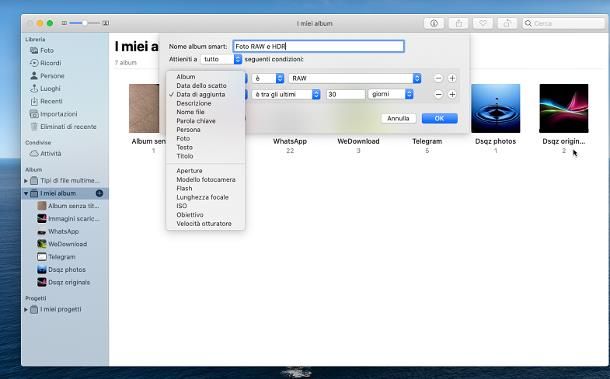610x379 pixels.
Task: Open Attività under Condivise
Action: point(51,153)
